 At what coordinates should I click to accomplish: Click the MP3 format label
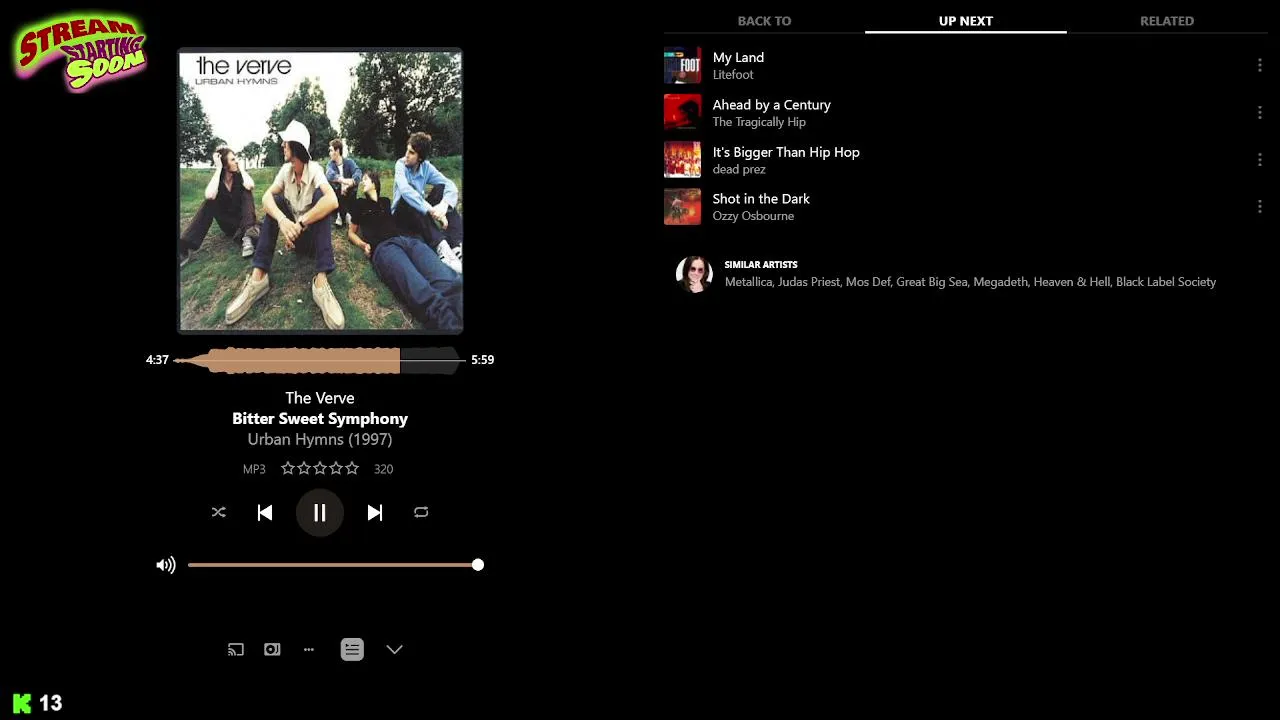point(254,469)
